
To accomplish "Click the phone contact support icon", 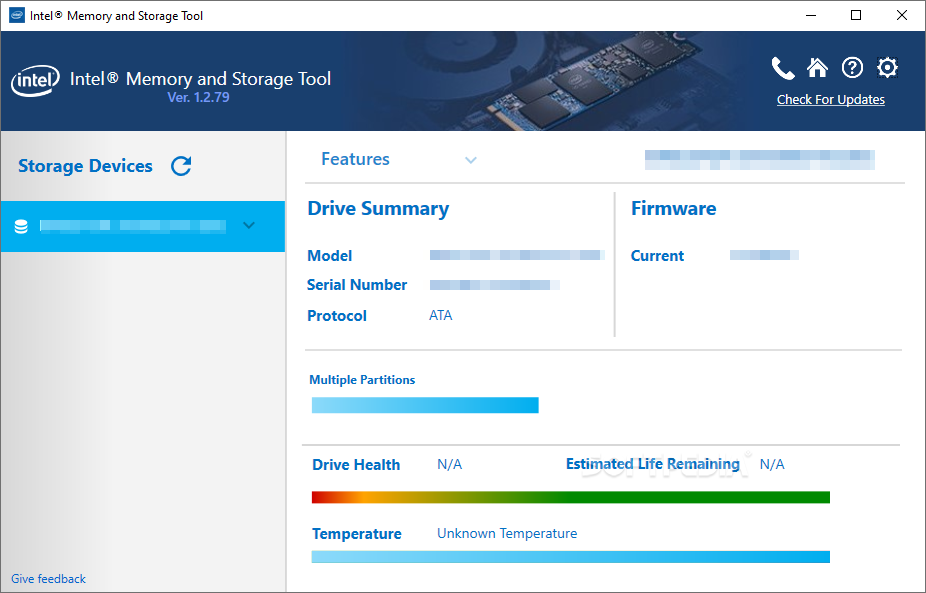I will click(782, 69).
